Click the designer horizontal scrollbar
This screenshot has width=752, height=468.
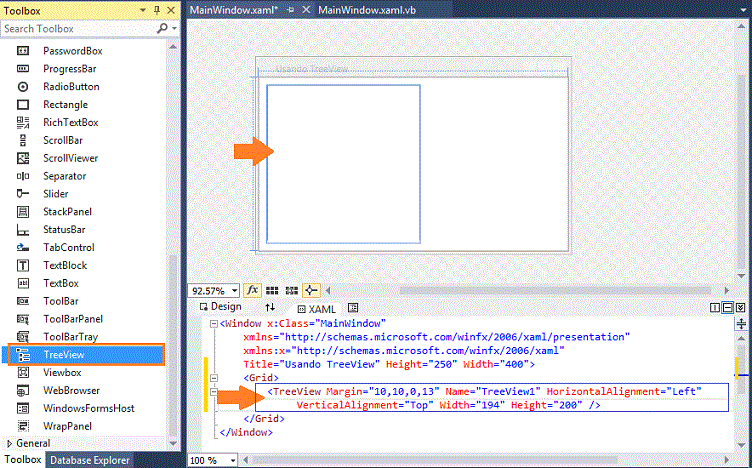tap(555, 290)
